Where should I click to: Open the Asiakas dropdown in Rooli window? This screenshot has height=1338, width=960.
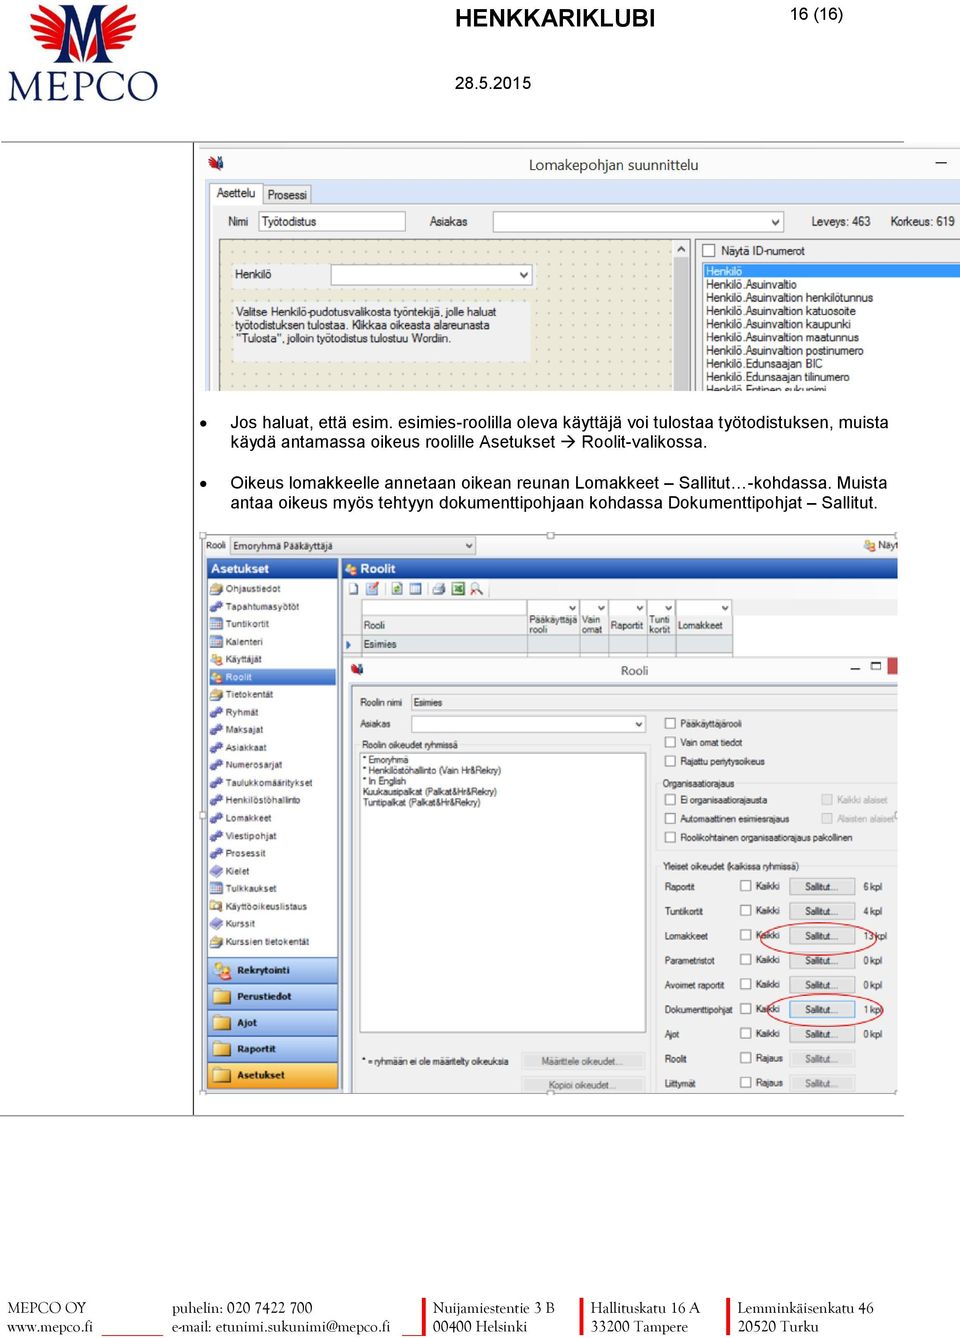[639, 724]
